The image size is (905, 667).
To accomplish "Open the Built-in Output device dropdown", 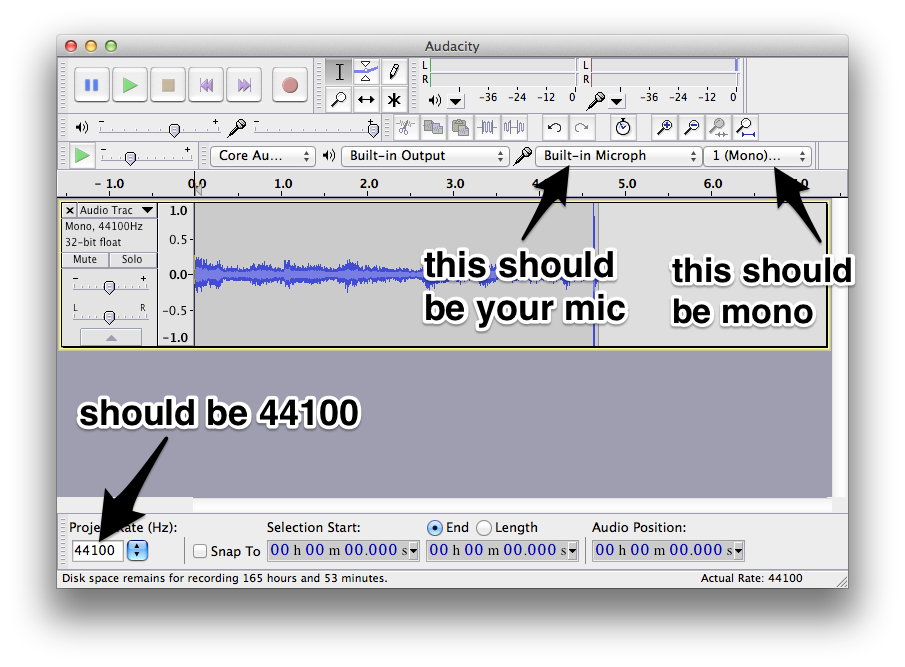I will 425,156.
